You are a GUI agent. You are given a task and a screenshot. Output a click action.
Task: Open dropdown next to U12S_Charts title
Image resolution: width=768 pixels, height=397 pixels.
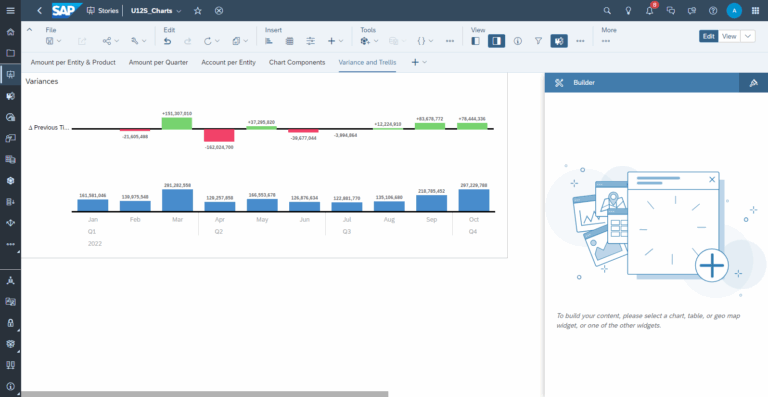coord(178,11)
